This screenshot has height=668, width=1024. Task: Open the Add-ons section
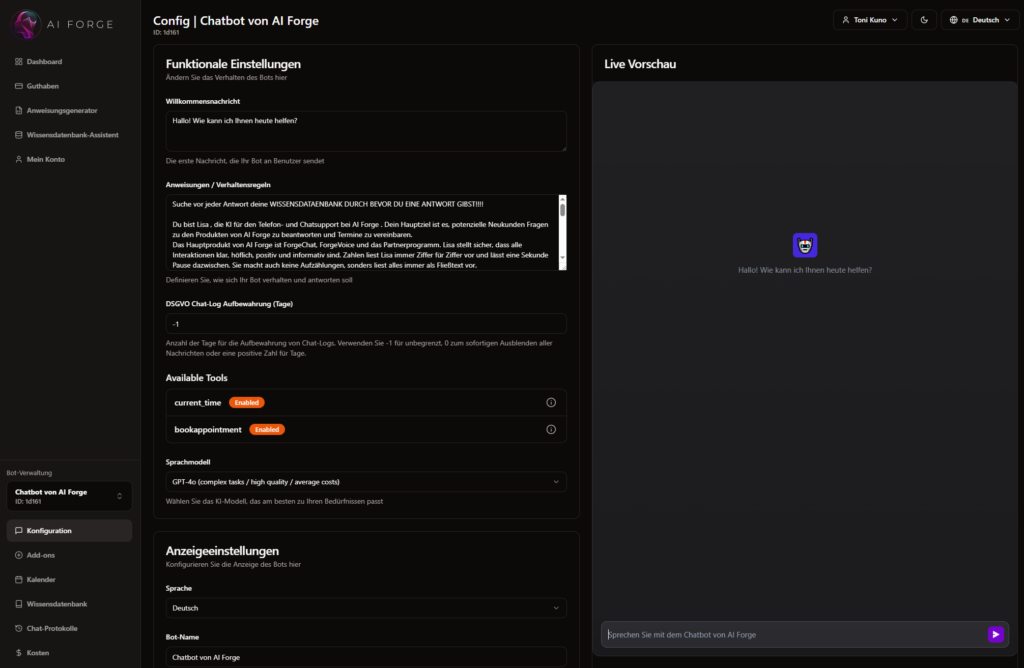[x=41, y=555]
